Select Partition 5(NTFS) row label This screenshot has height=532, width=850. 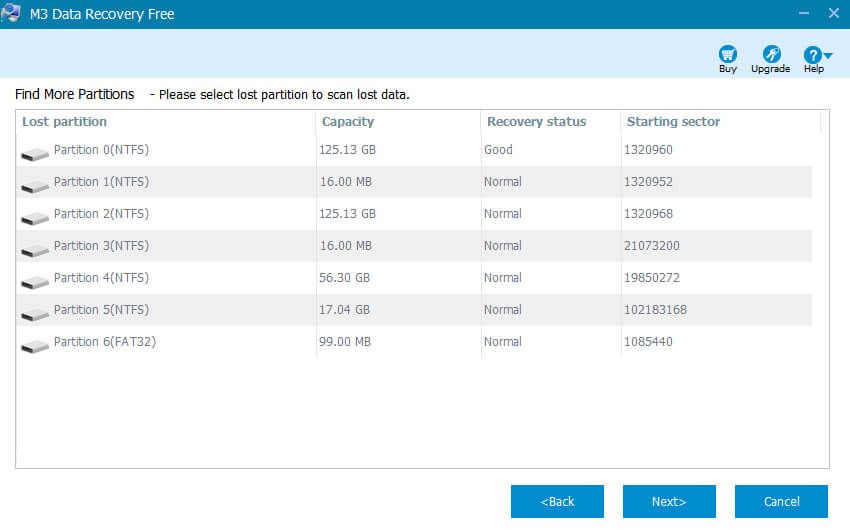click(101, 310)
